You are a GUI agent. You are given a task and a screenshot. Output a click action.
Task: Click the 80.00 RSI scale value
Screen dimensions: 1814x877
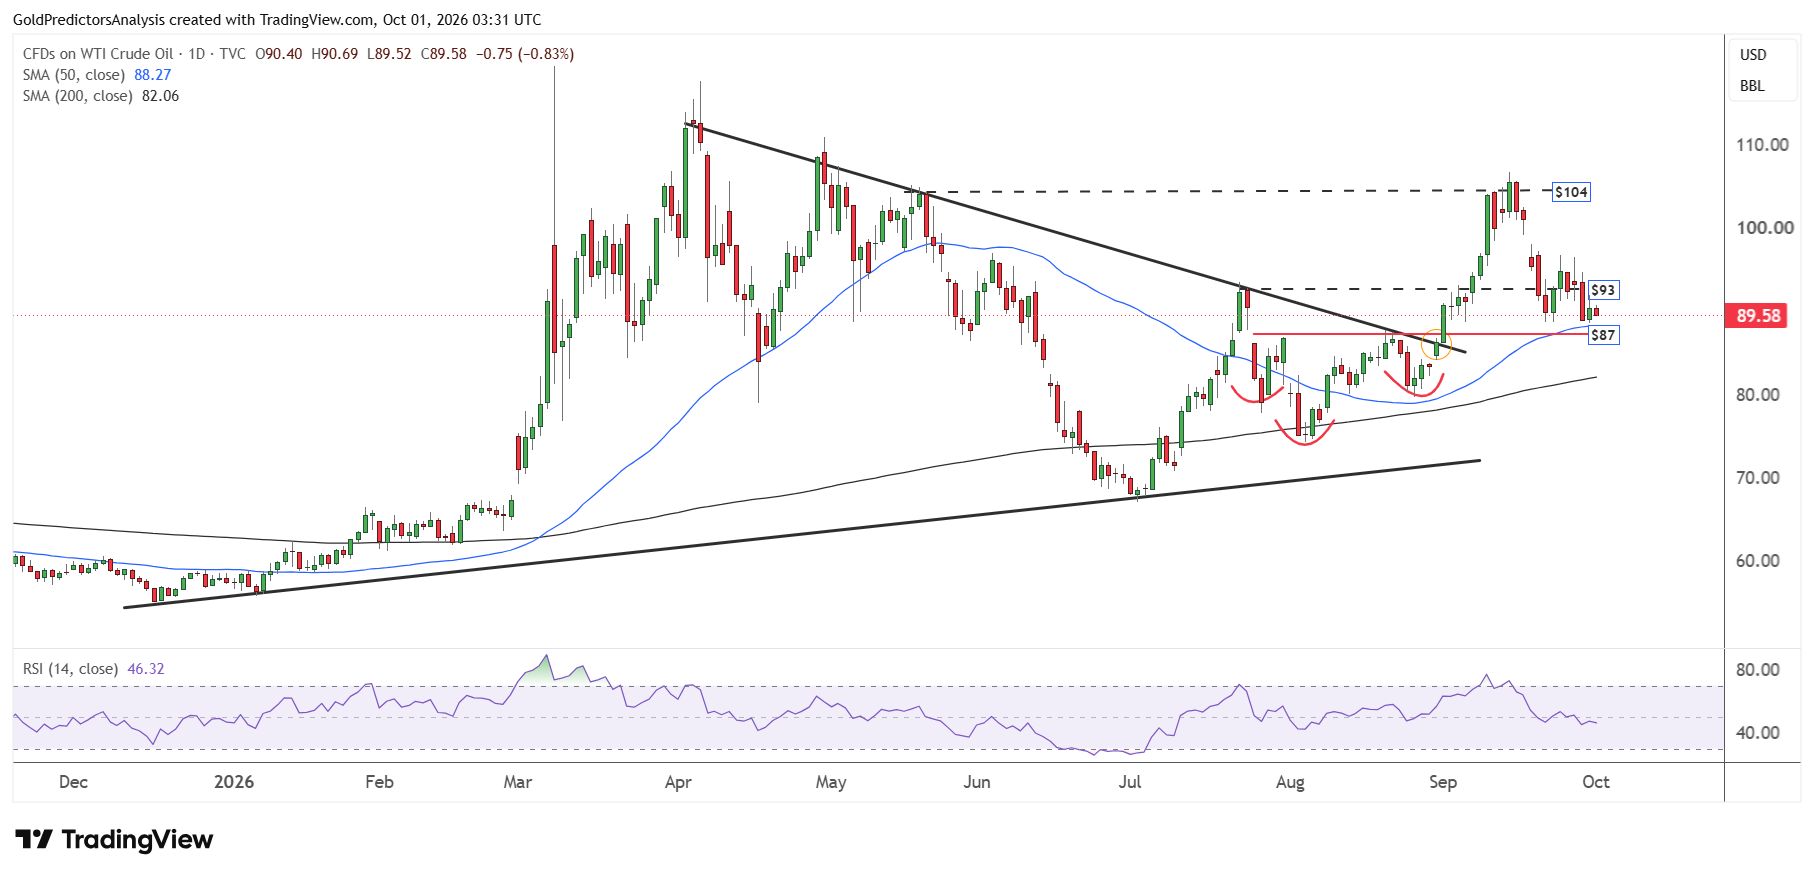[x=1758, y=670]
